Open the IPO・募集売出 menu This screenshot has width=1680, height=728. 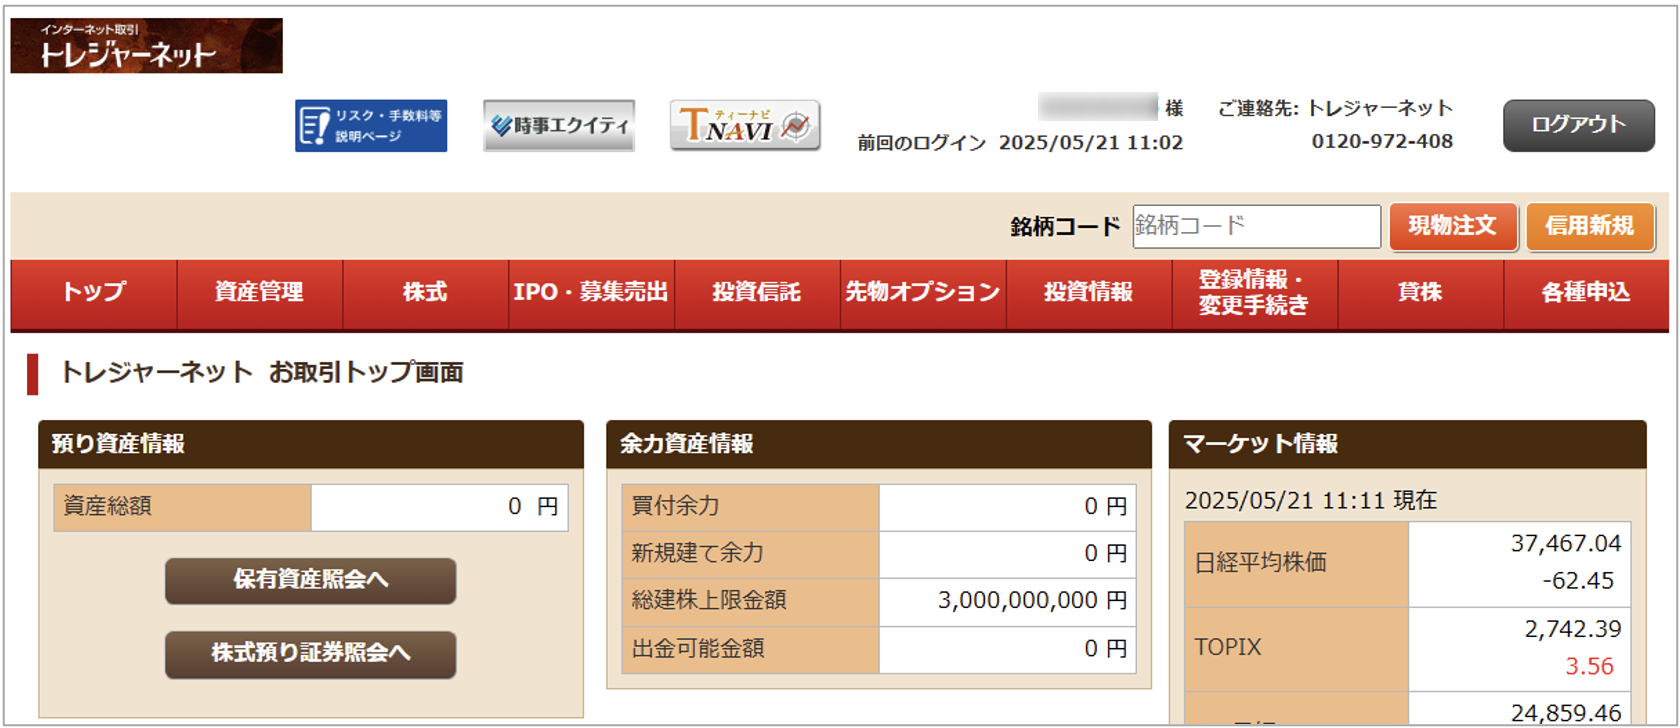[x=592, y=293]
